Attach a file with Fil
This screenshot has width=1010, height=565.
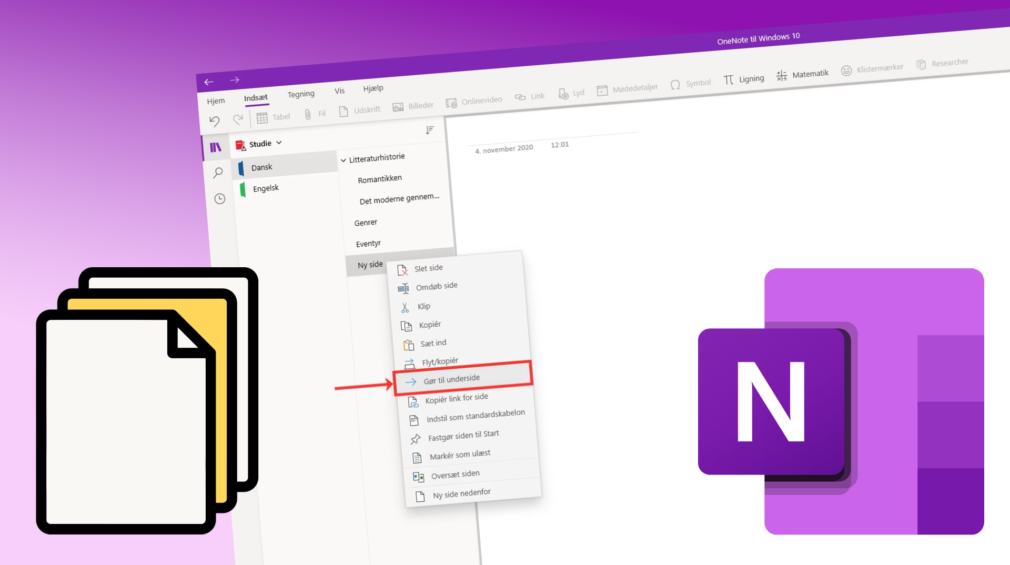(315, 114)
